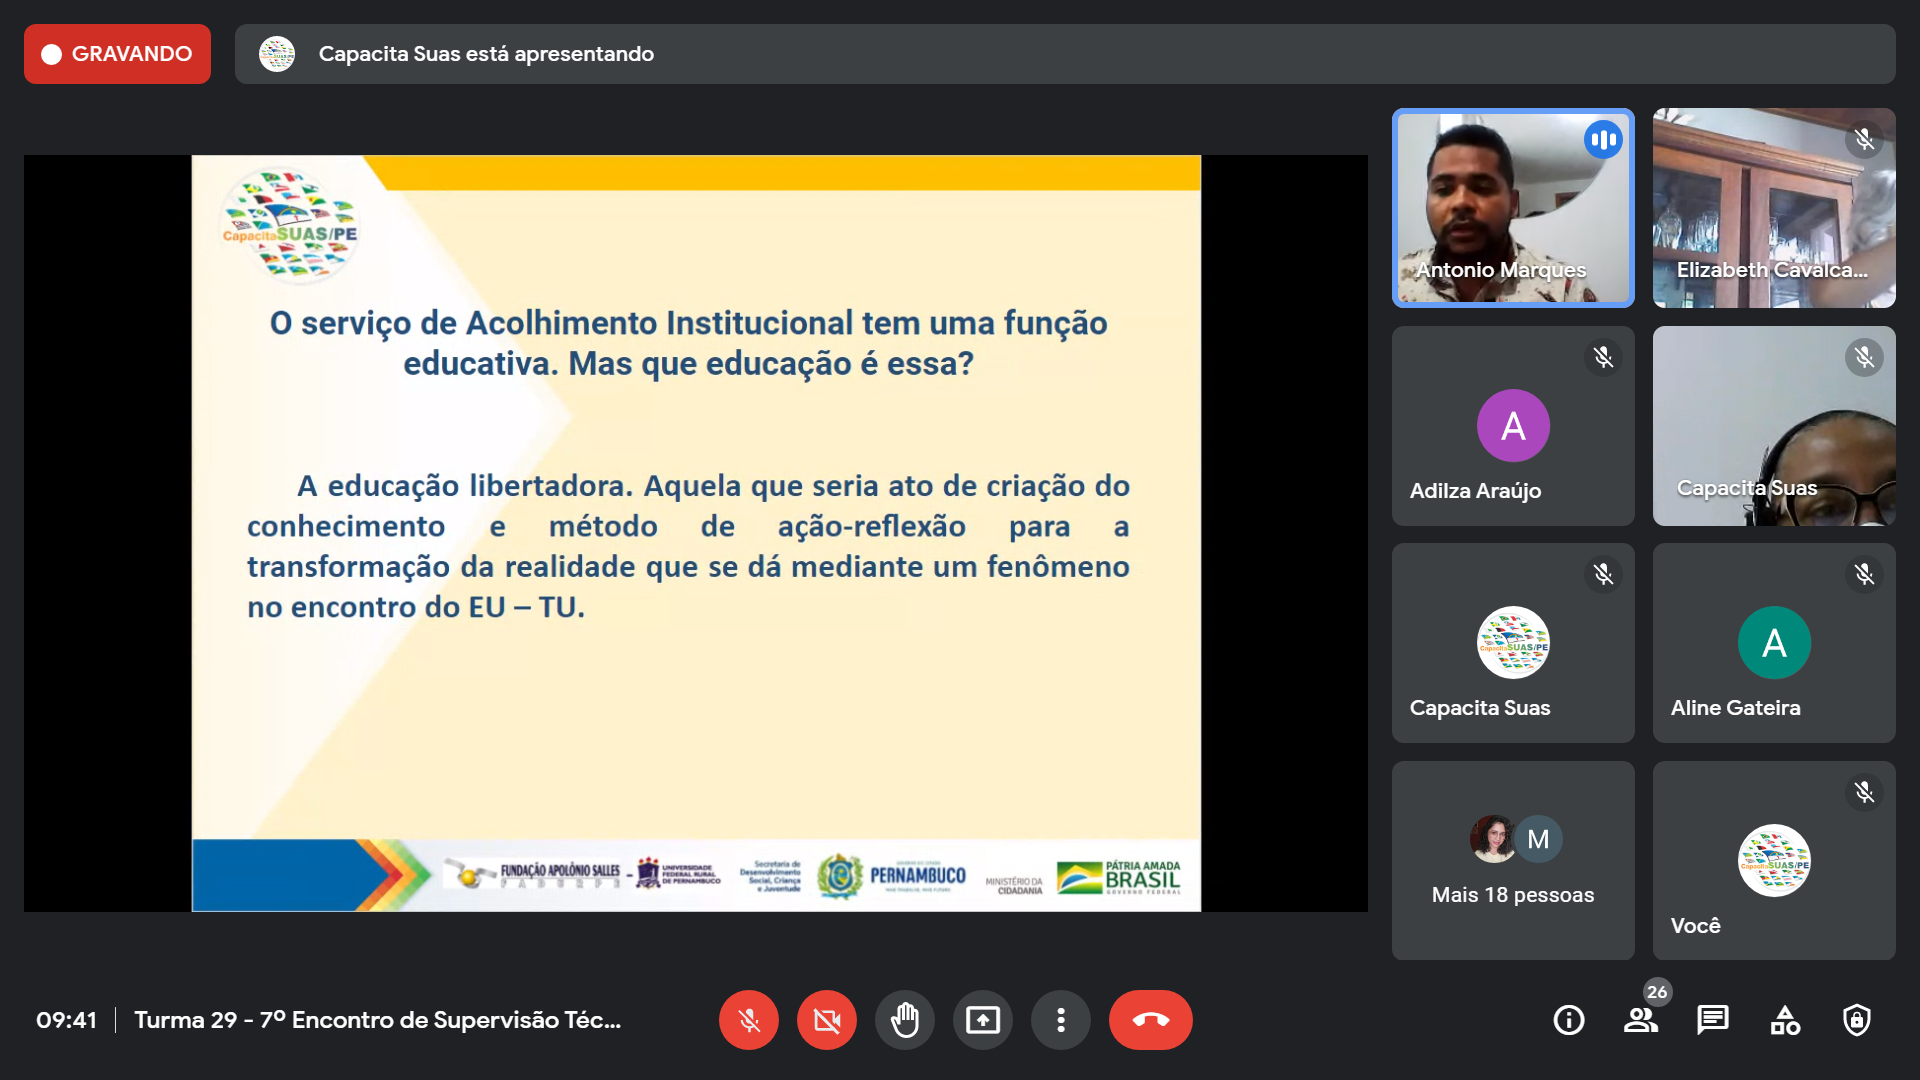Expand the Mais 18 pessoas tile
The width and height of the screenshot is (1920, 1080).
click(x=1512, y=860)
